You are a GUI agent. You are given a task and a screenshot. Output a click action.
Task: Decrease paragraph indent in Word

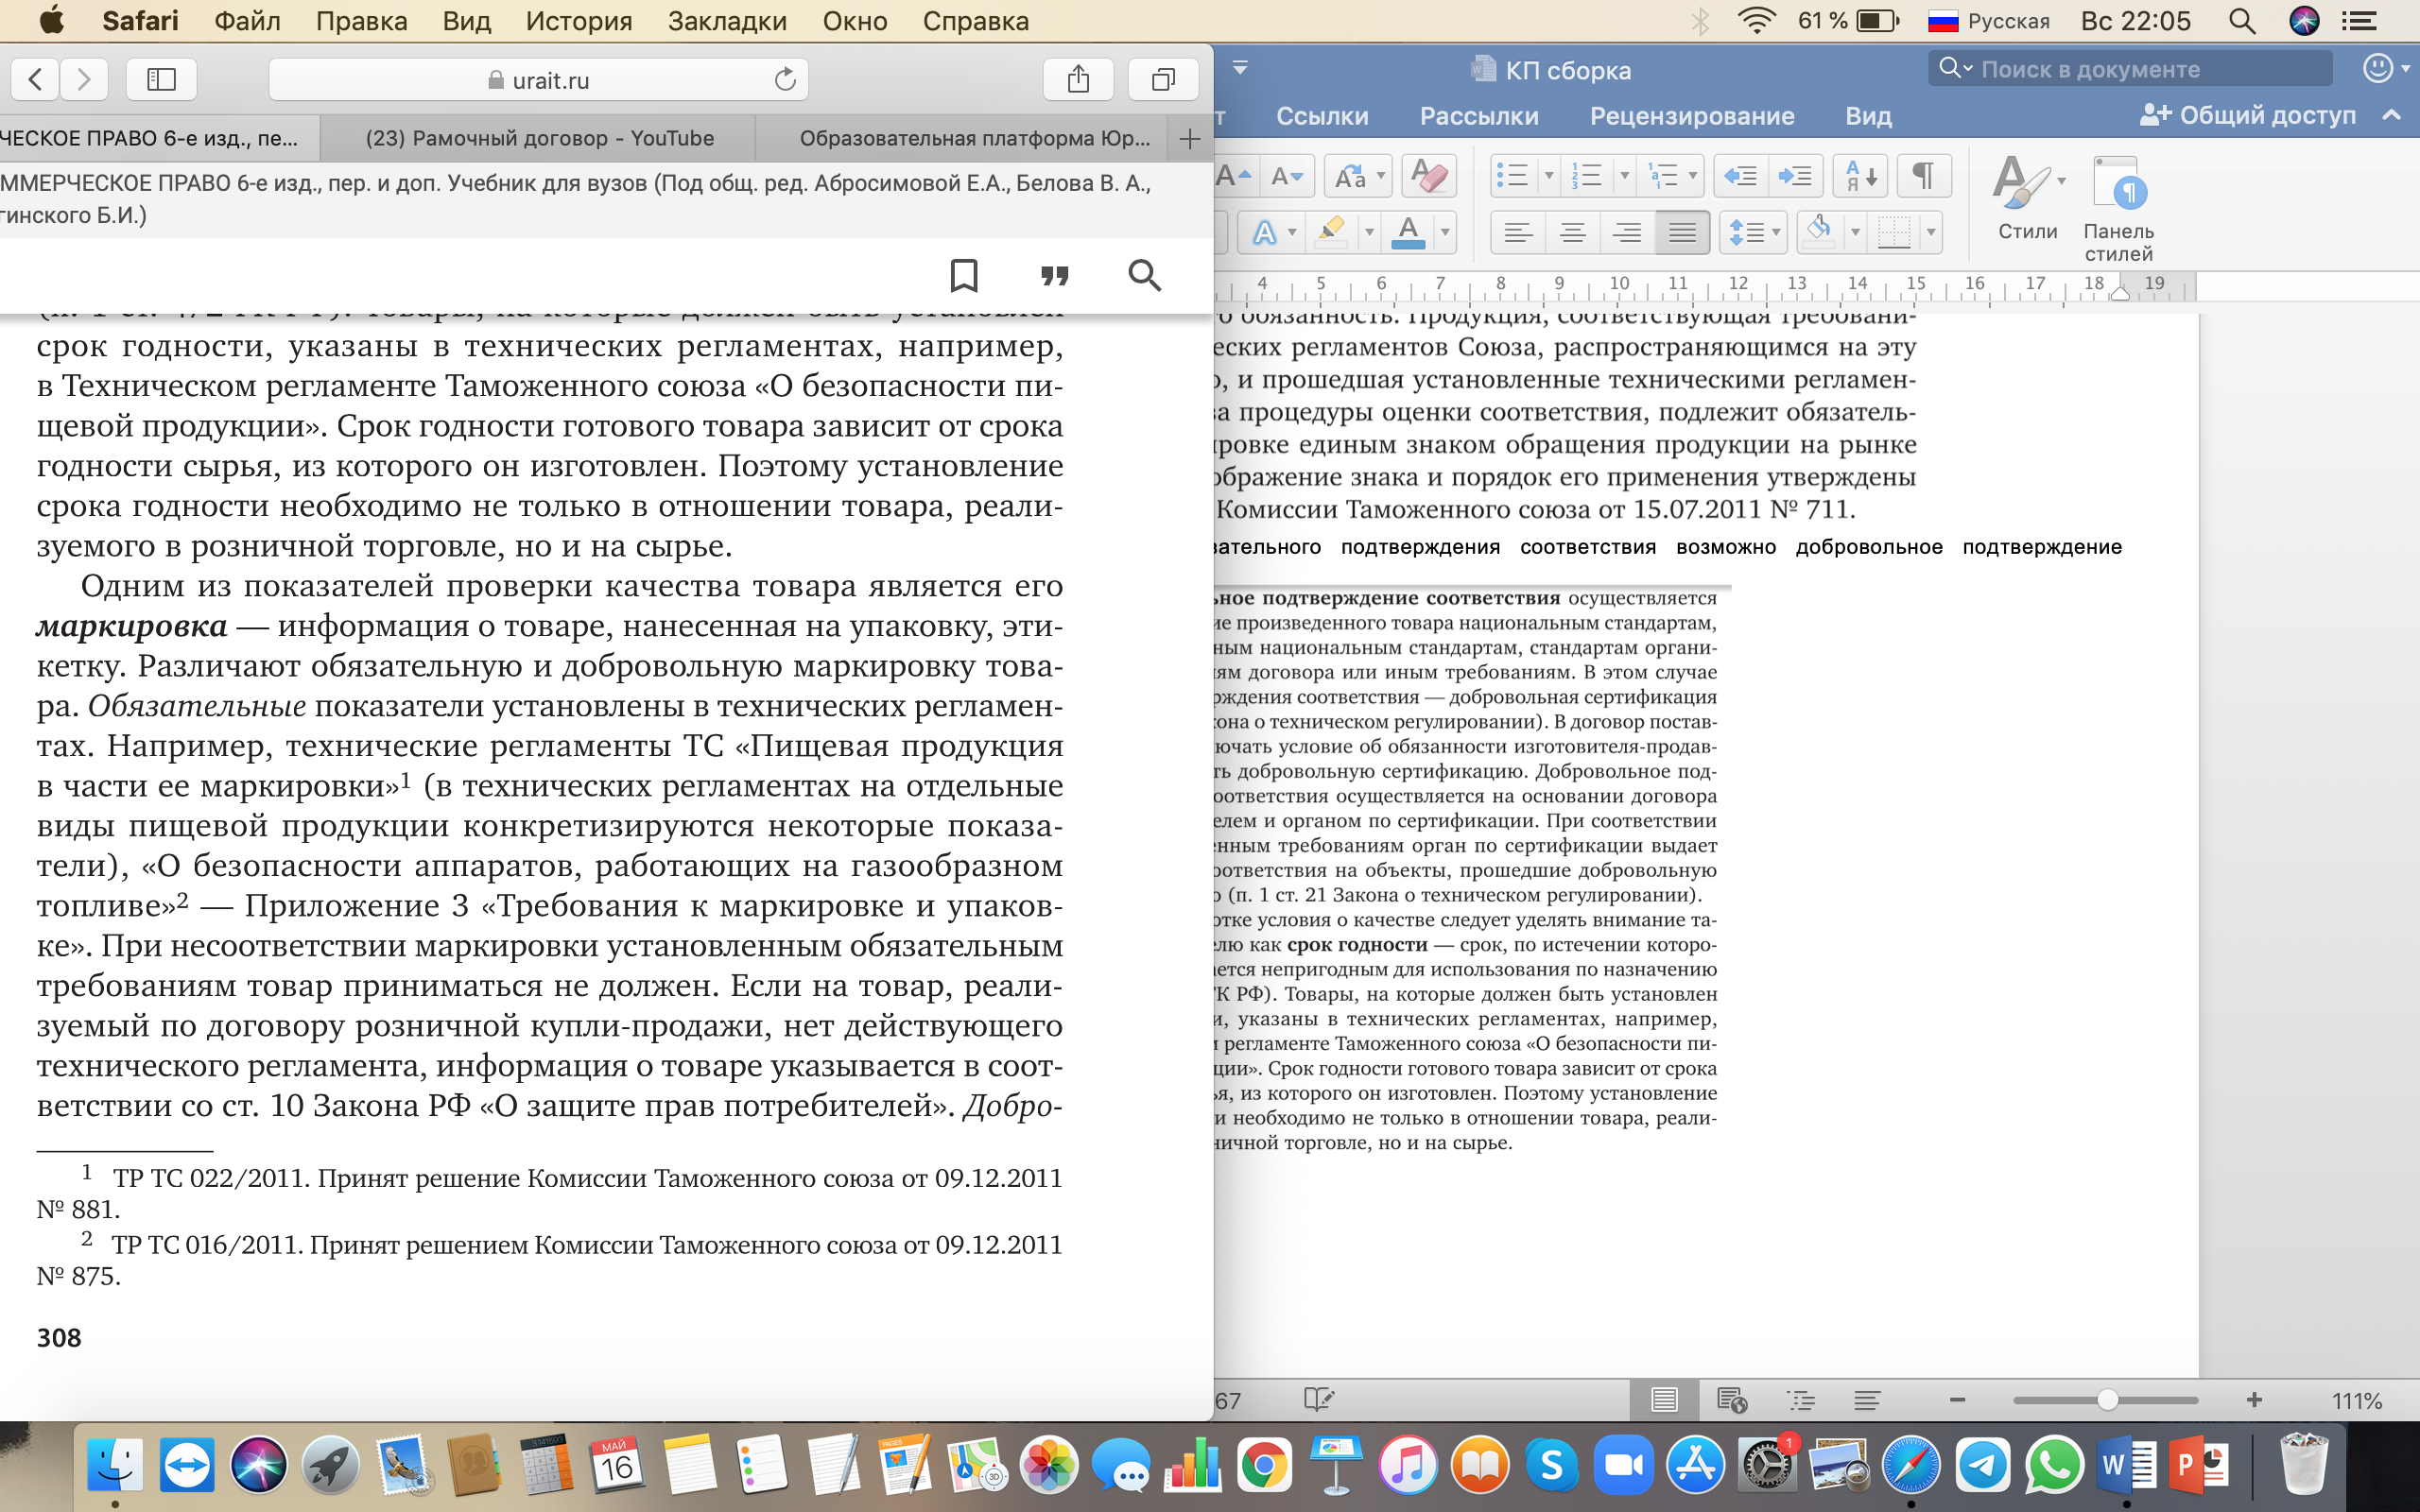[1741, 177]
